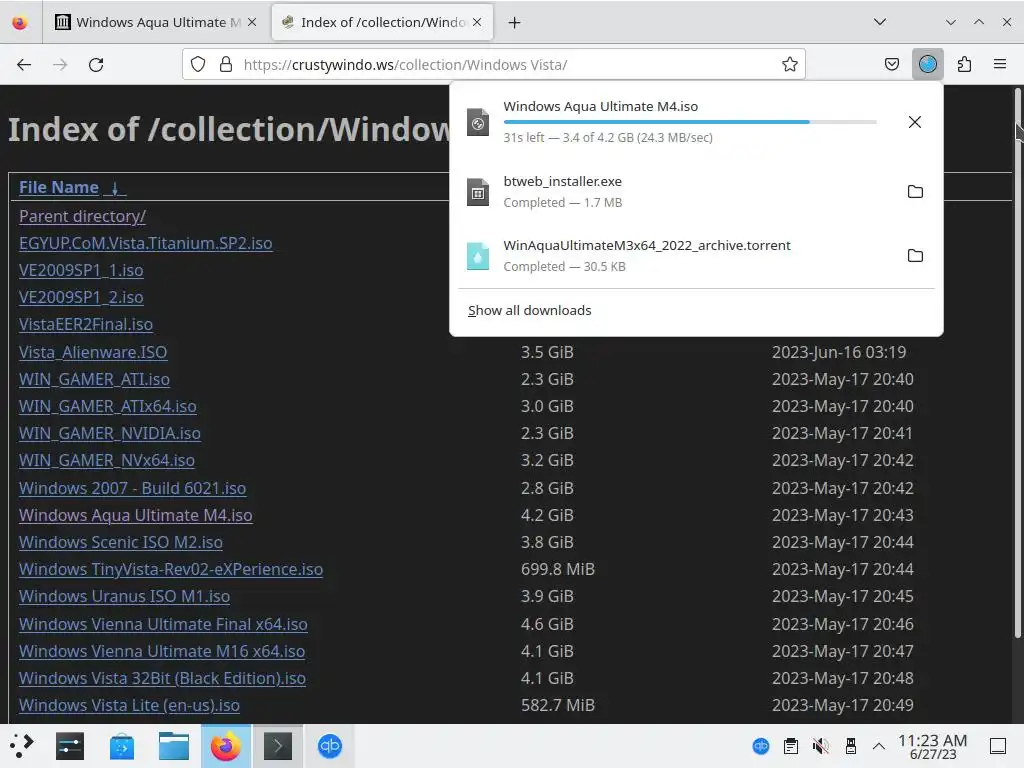Click the forward navigation arrow
This screenshot has width=1024, height=768.
60,65
